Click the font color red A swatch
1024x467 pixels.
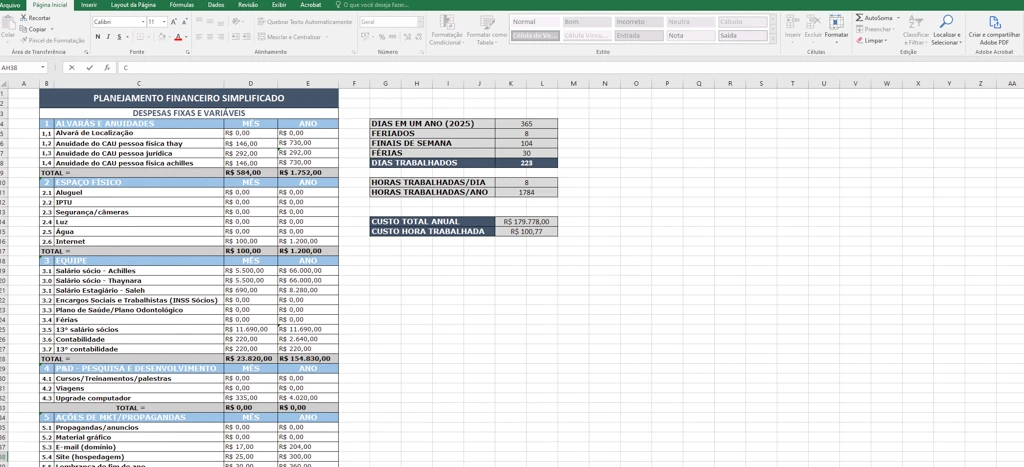pyautogui.click(x=178, y=37)
